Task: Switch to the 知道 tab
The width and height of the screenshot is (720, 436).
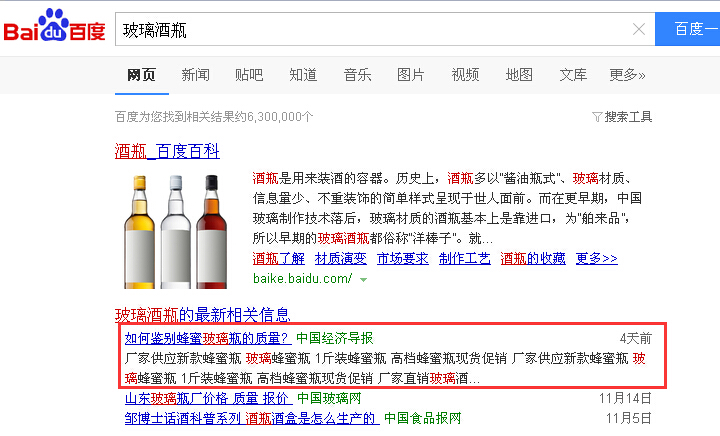Action: coord(303,75)
